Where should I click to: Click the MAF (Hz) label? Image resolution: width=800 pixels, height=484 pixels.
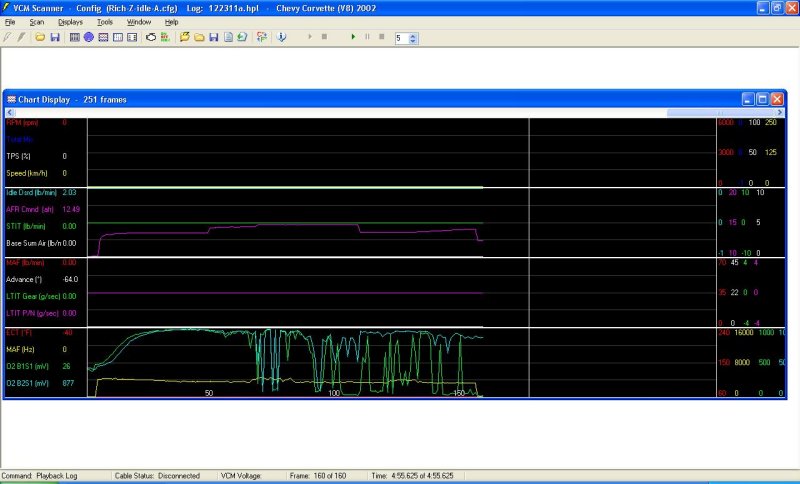click(20, 349)
